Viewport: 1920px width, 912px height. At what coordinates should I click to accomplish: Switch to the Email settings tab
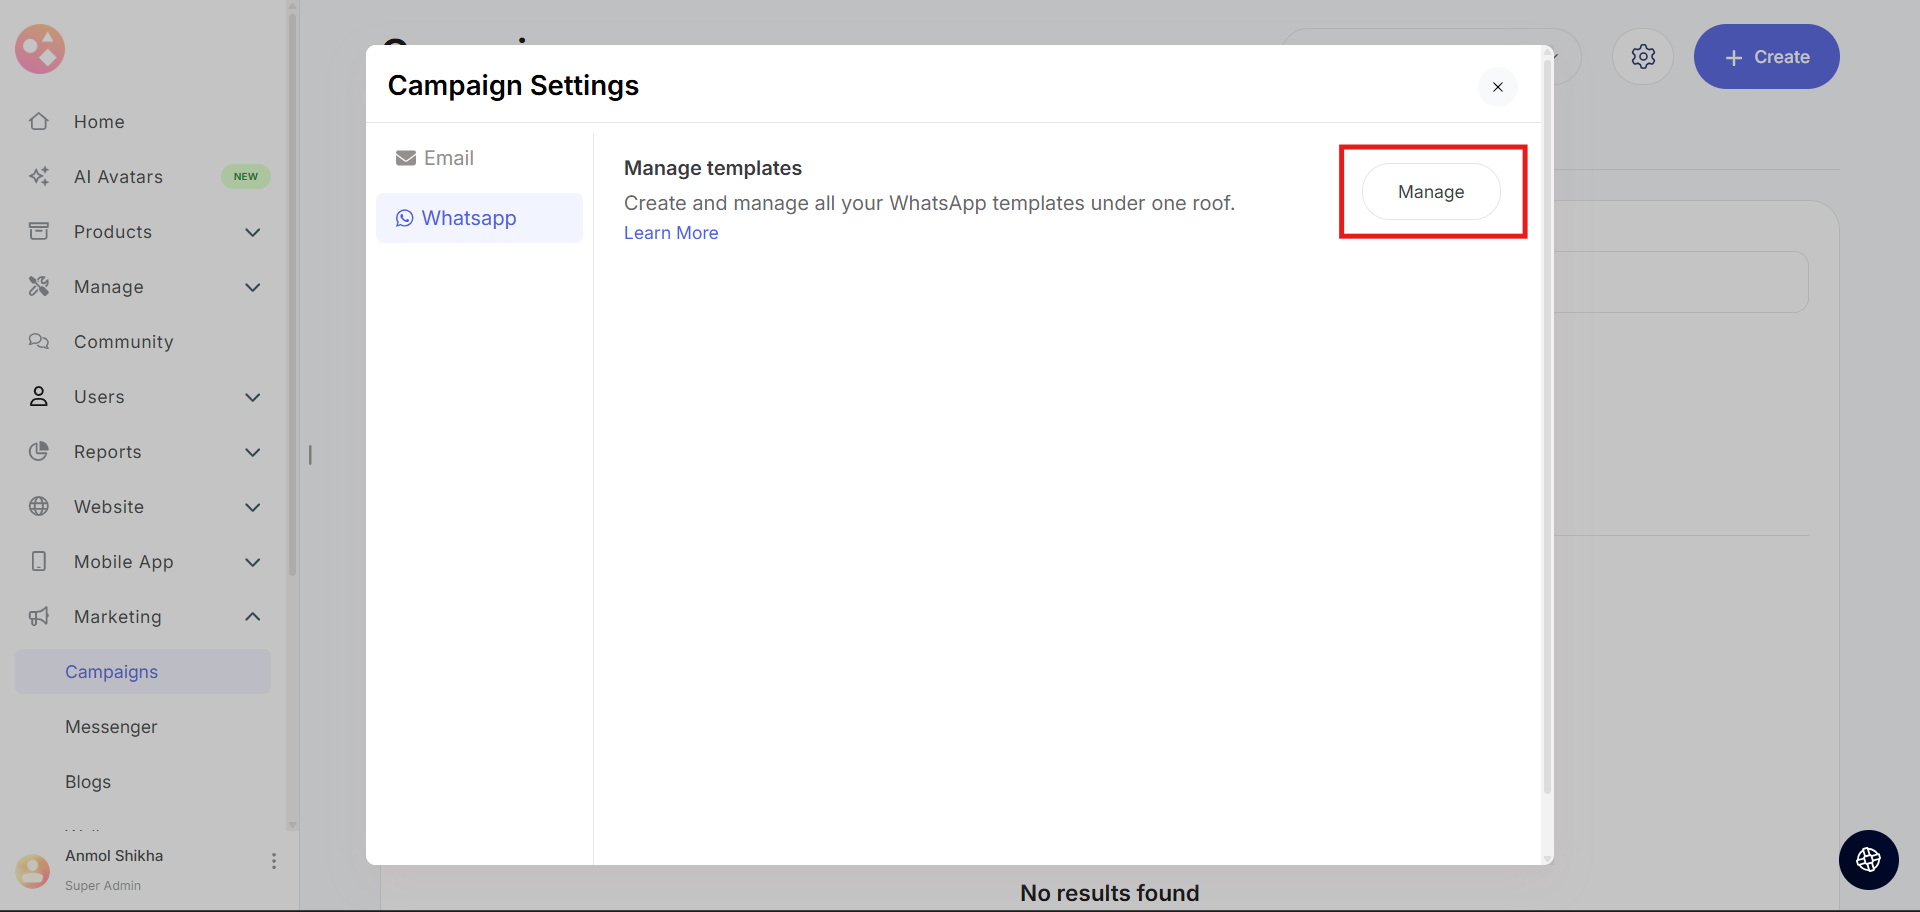(x=436, y=158)
